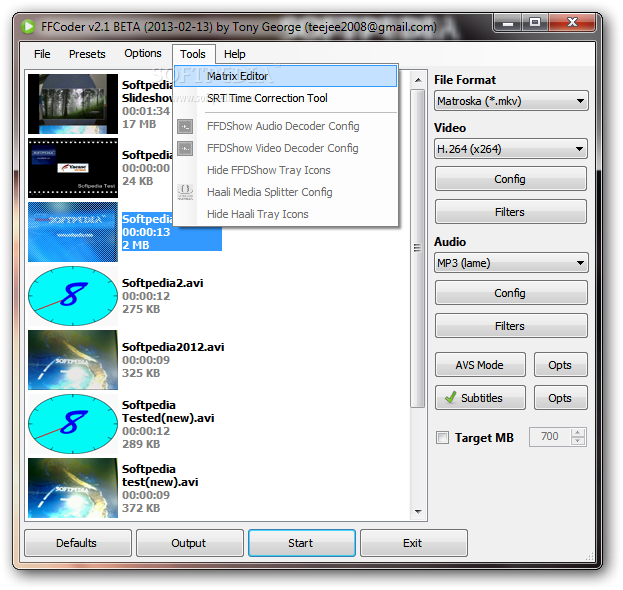
Task: Open the File menu
Action: 42,54
